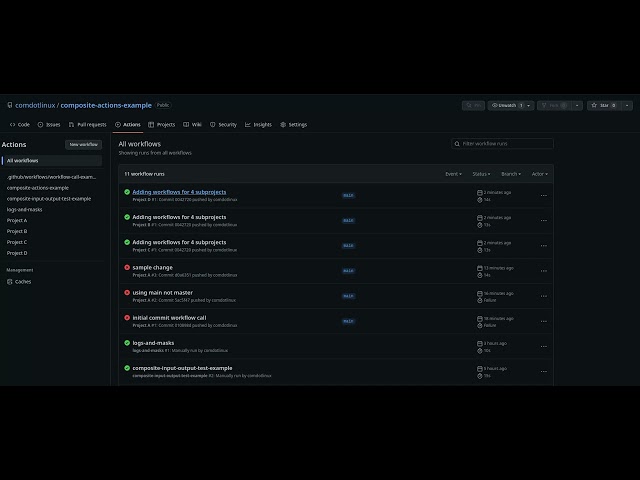The height and width of the screenshot is (480, 640).
Task: Go to the Security tab
Action: coord(223,124)
